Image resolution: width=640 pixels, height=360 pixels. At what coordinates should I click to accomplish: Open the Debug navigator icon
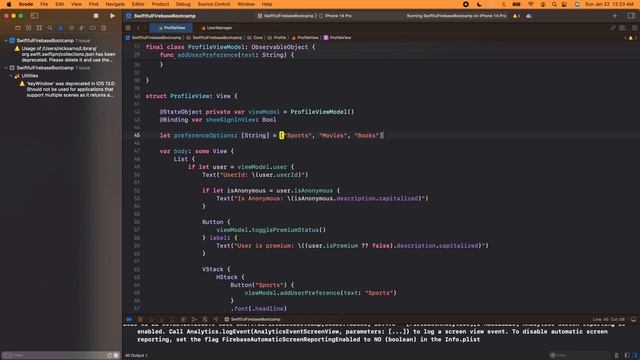(x=82, y=28)
